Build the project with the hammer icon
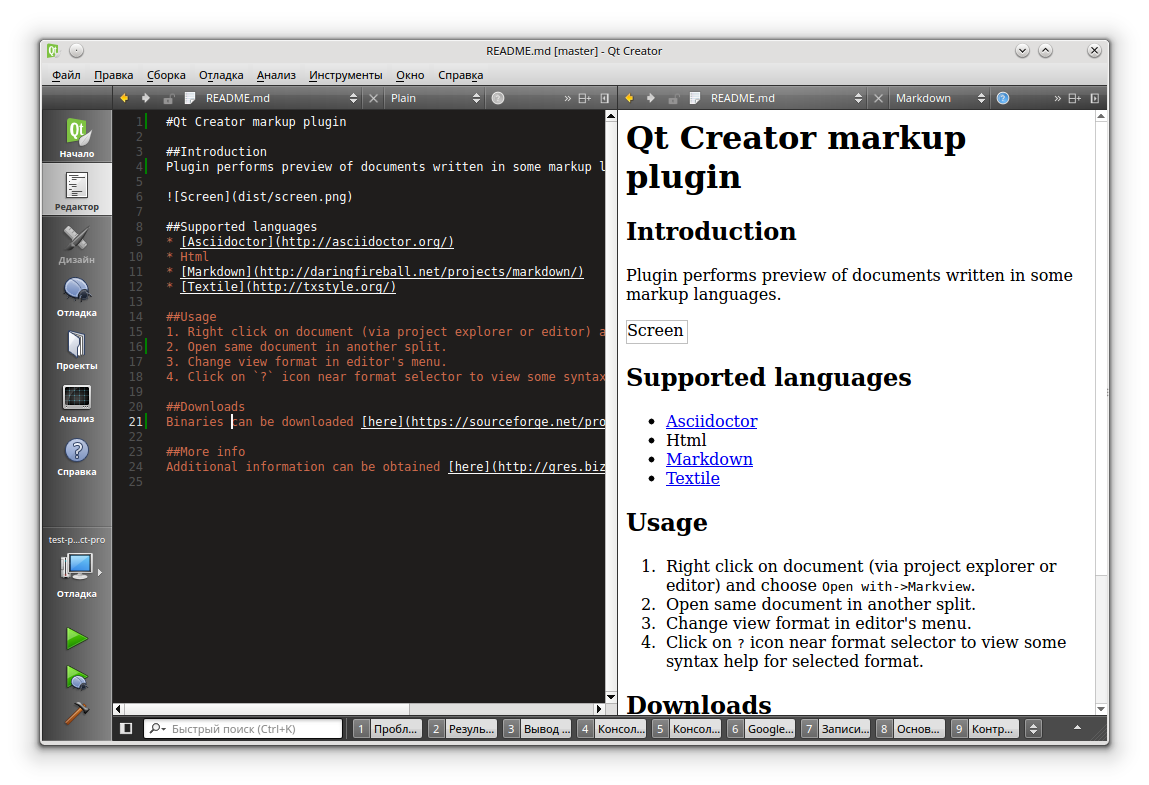This screenshot has height=785, width=1149. (x=76, y=712)
